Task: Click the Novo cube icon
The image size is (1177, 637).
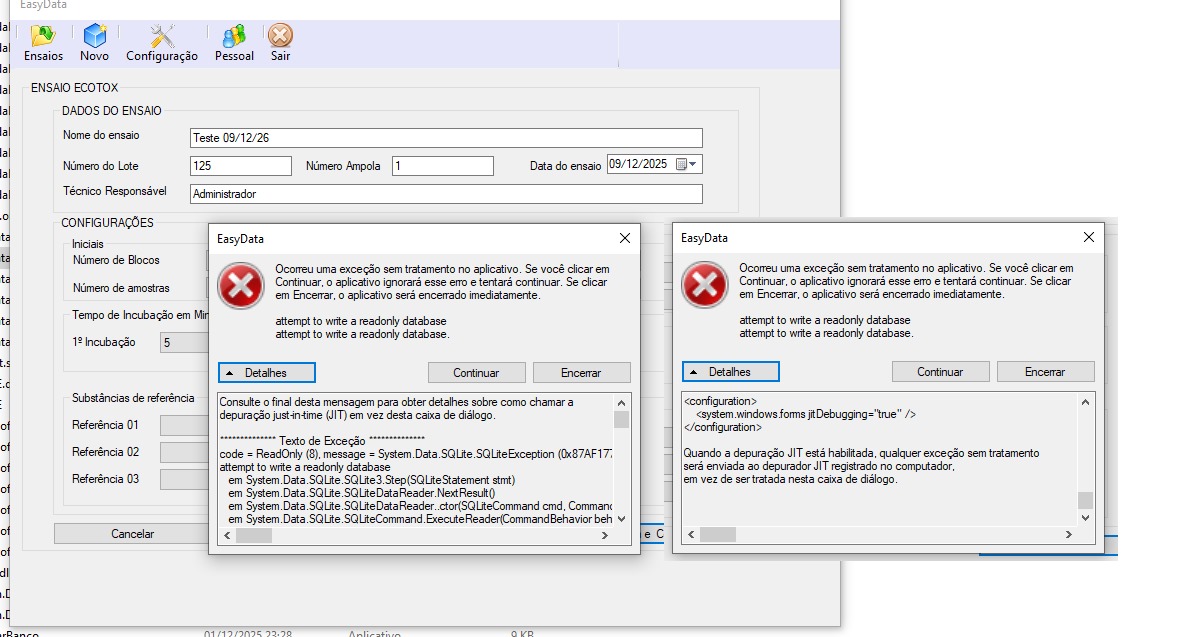Action: pyautogui.click(x=95, y=37)
